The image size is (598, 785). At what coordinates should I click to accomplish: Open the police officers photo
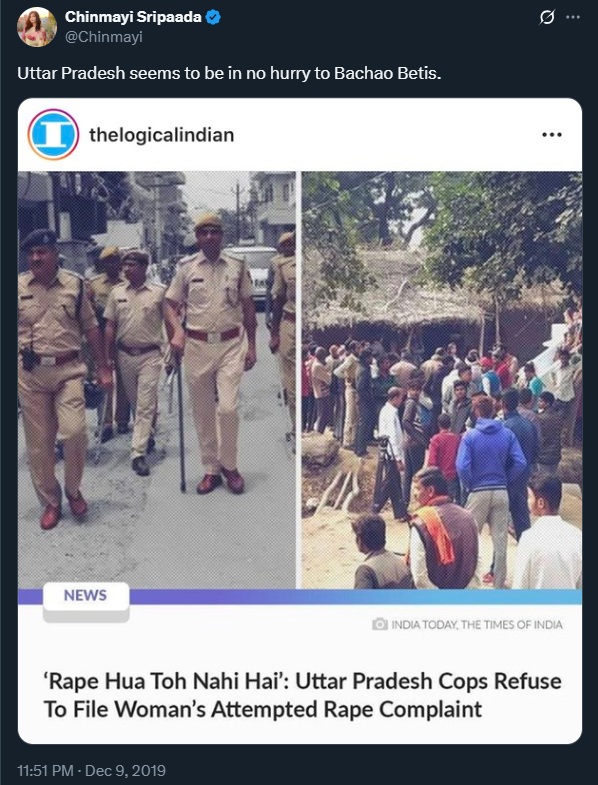click(x=157, y=380)
